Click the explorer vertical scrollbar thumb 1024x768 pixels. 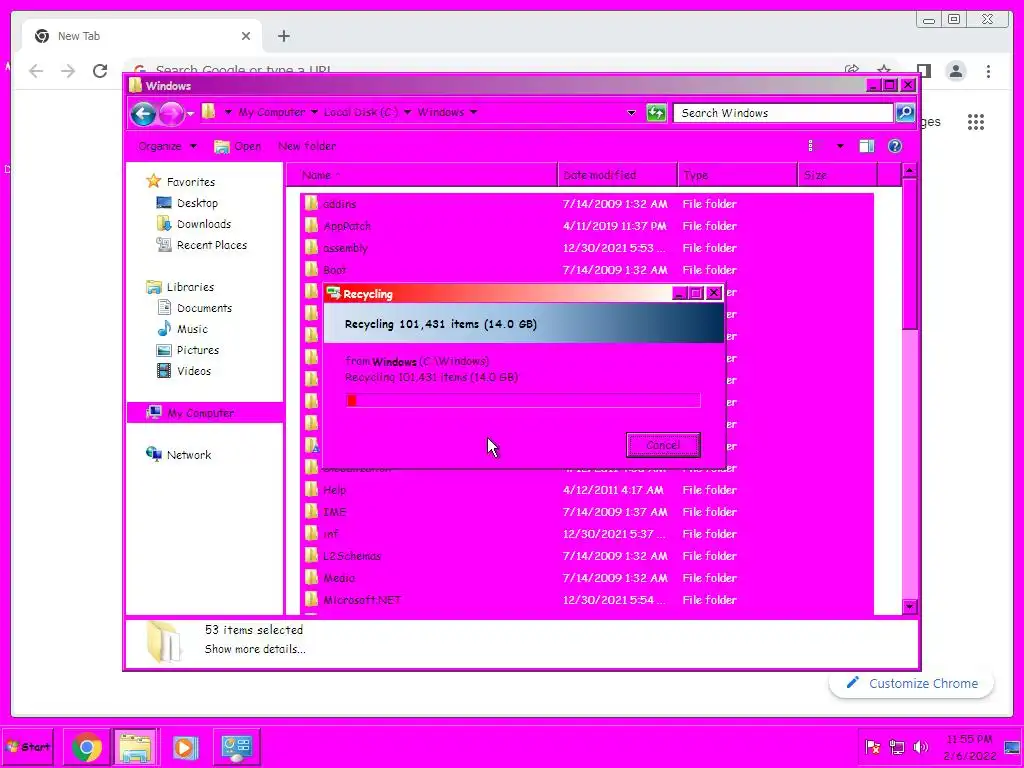point(910,255)
